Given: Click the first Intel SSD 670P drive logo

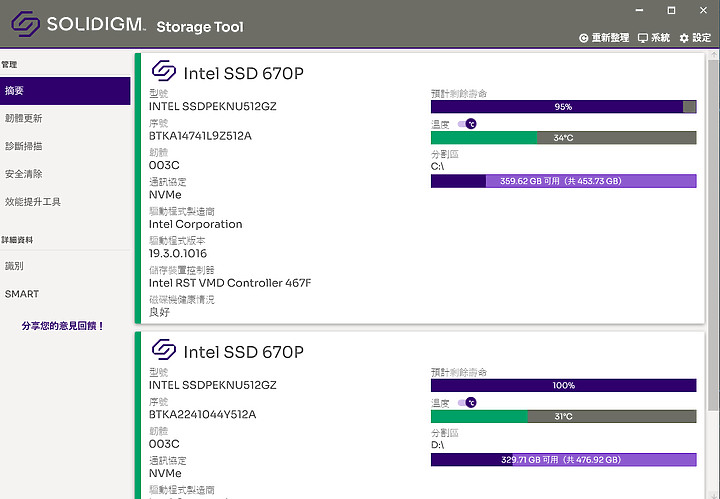Looking at the screenshot, I should [x=164, y=71].
